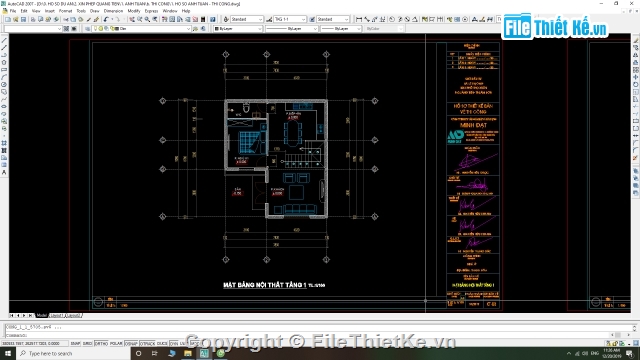Screen dimensions: 640x360
Task: Select the Line tool in Draw toolbar
Action: point(4,40)
